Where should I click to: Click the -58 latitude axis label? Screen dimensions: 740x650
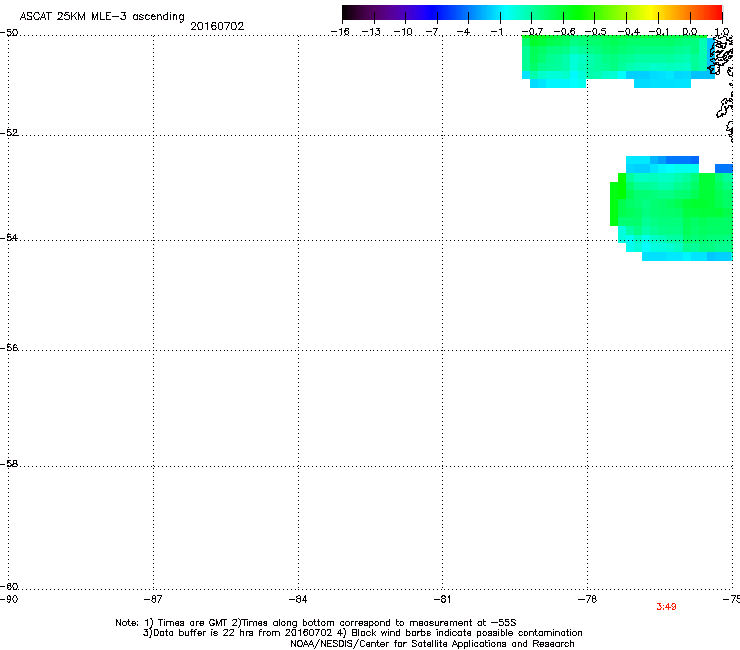9,464
